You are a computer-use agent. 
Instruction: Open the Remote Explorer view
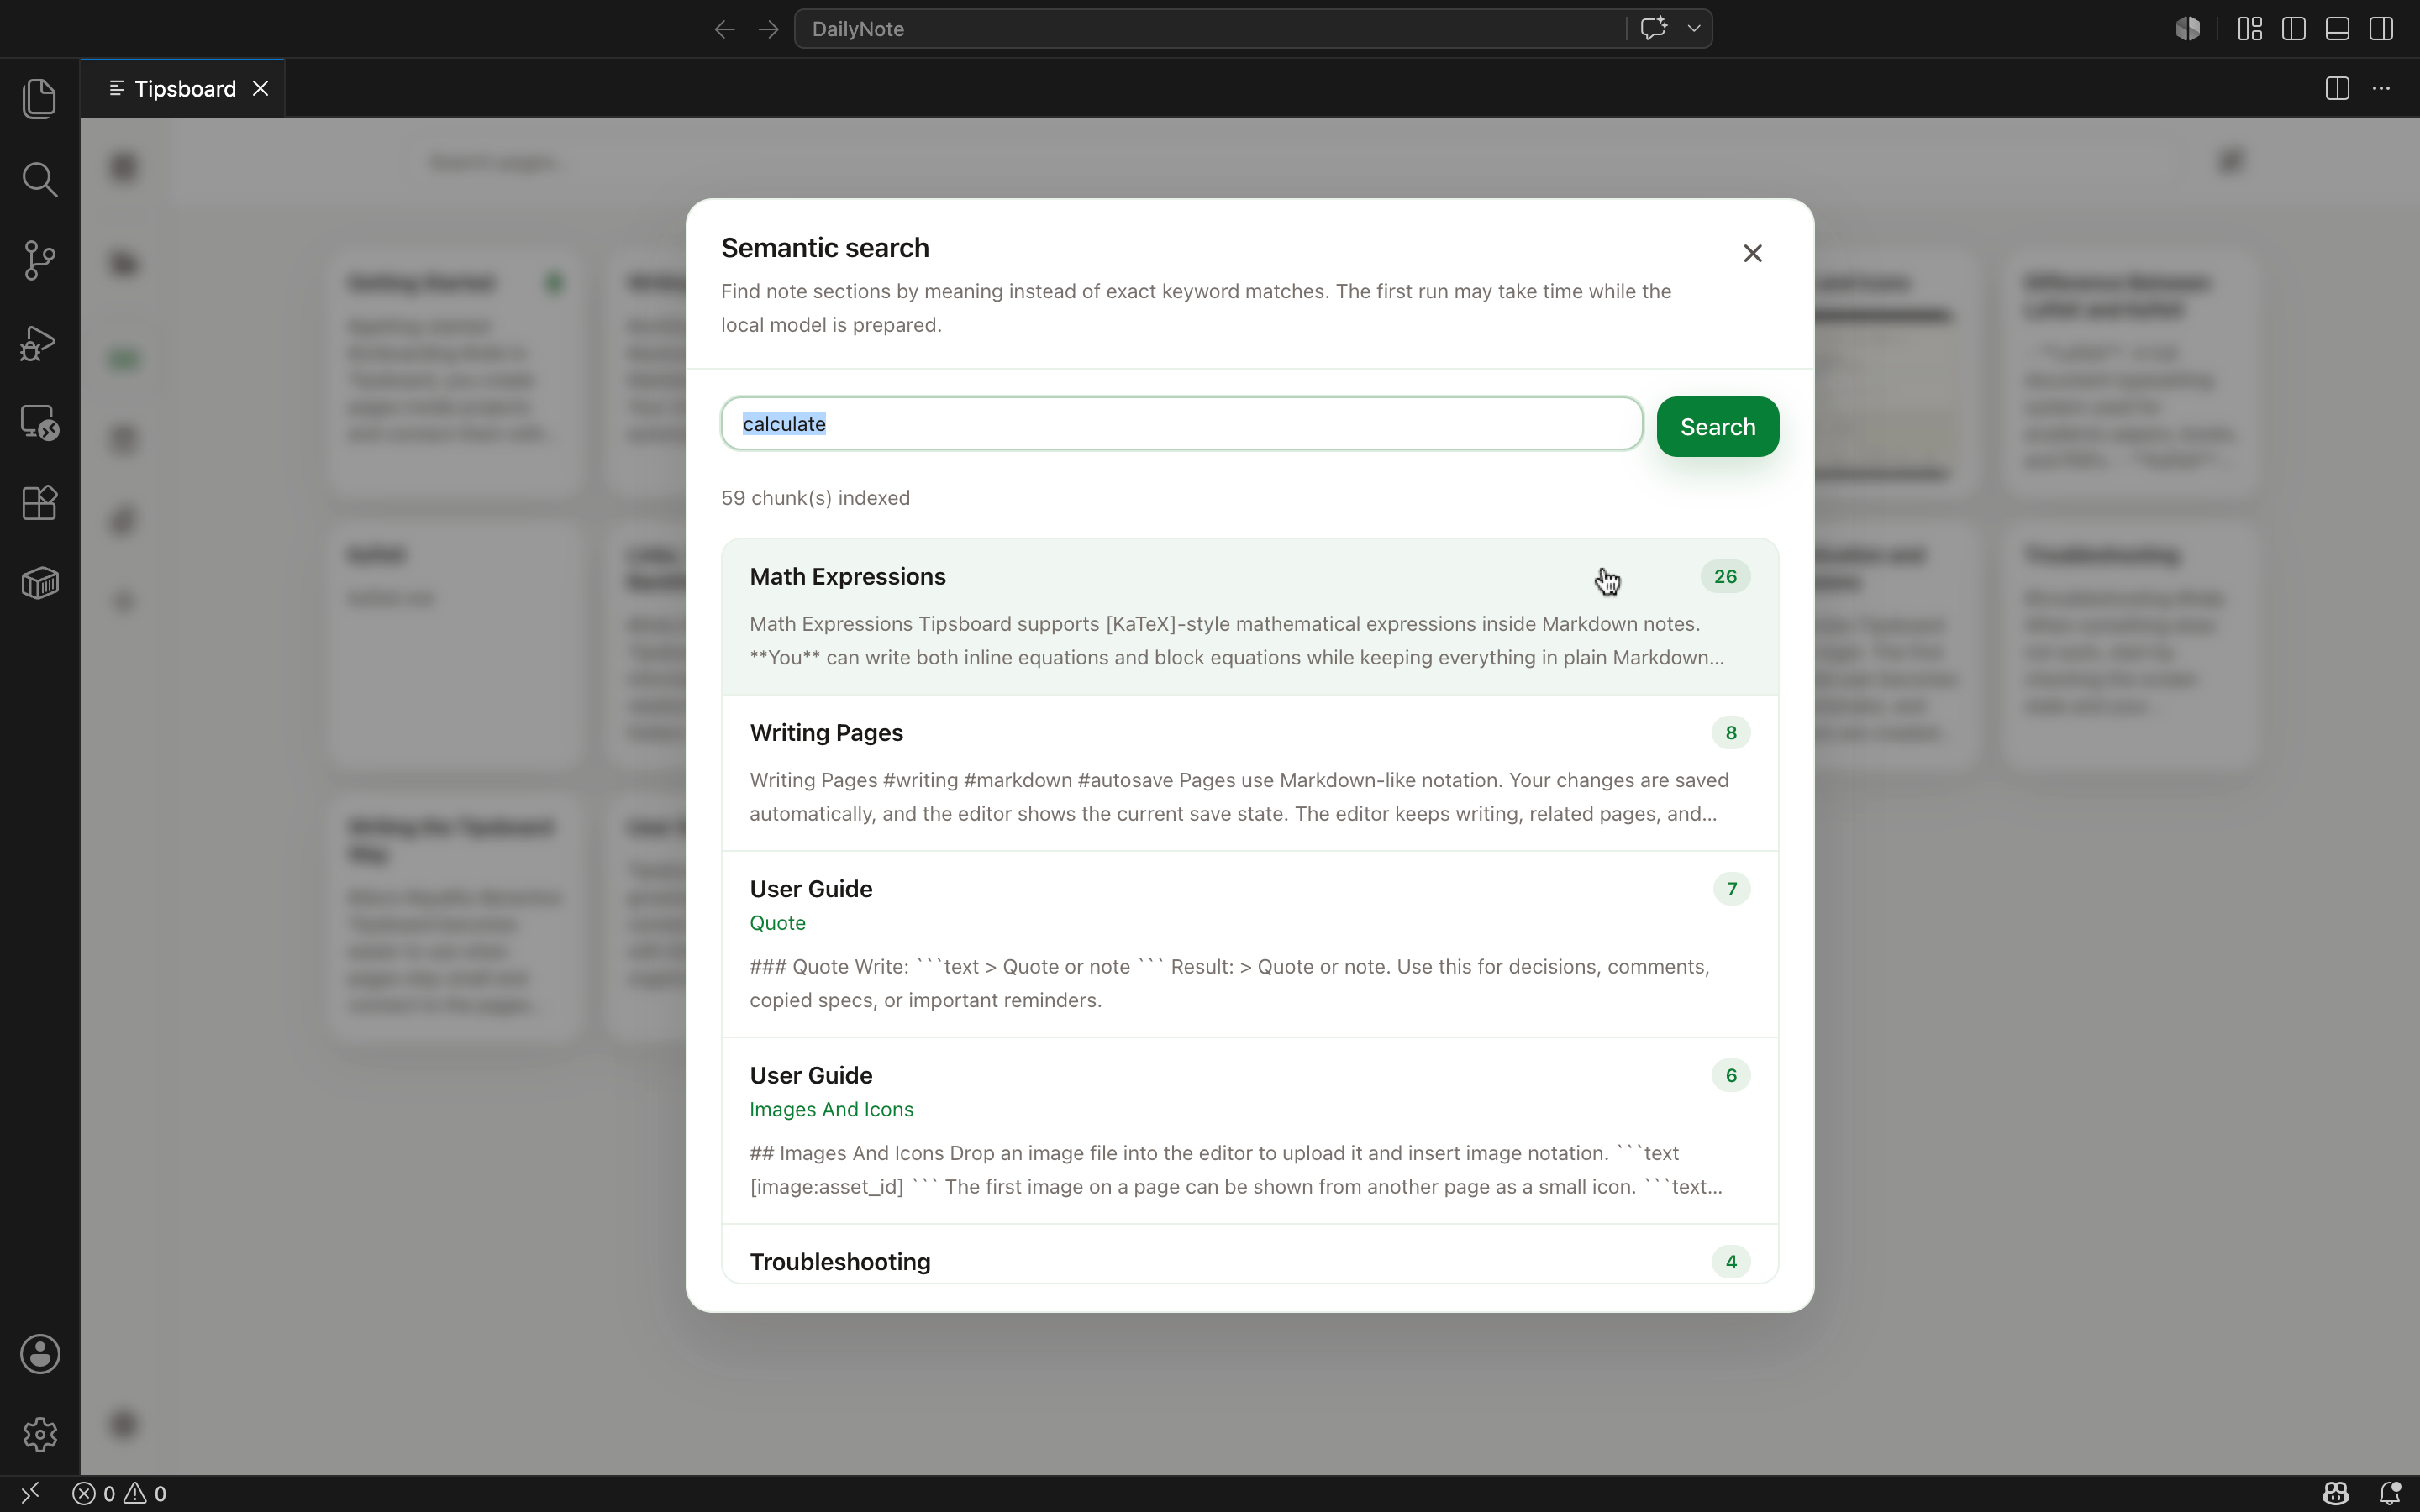click(x=39, y=422)
